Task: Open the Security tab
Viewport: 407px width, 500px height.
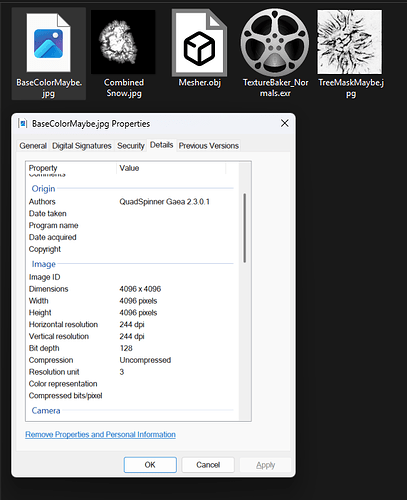Action: pyautogui.click(x=131, y=146)
